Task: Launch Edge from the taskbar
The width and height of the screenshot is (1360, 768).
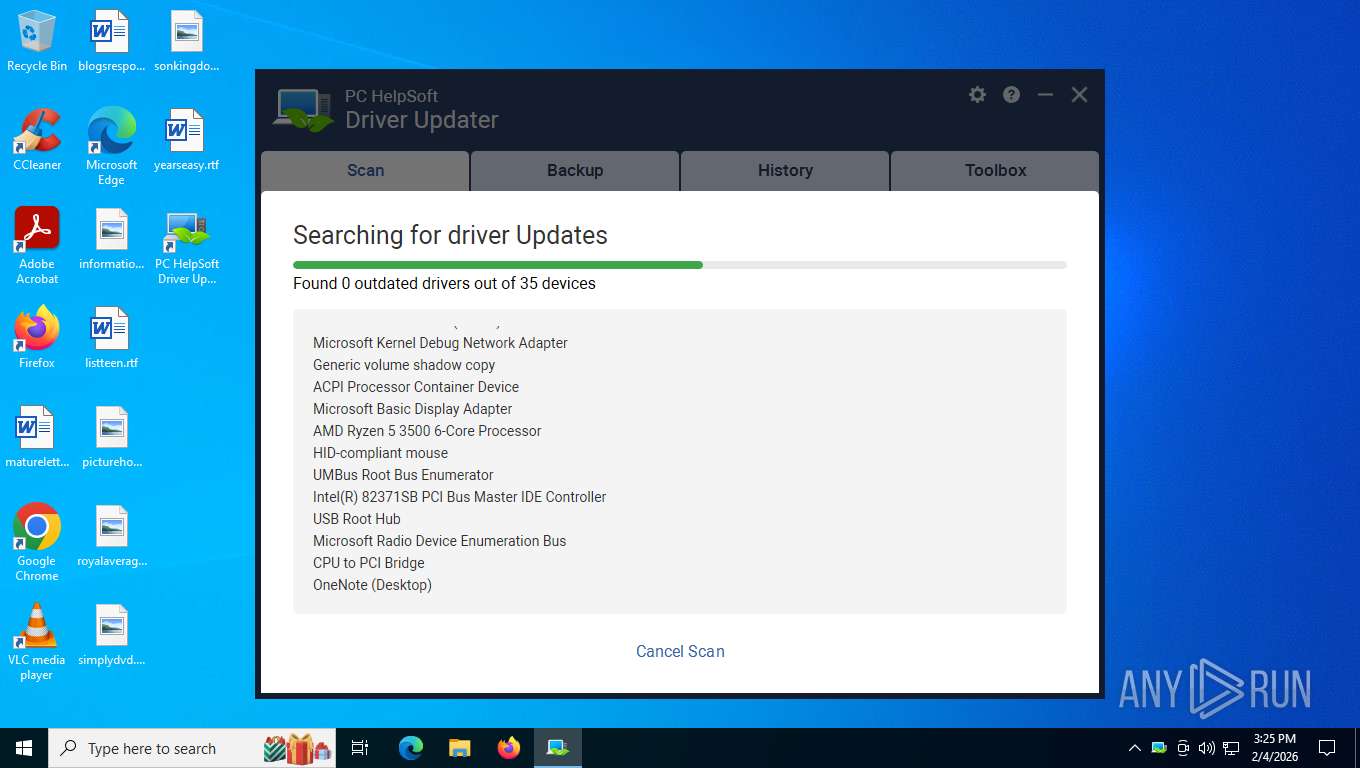Action: (x=411, y=748)
